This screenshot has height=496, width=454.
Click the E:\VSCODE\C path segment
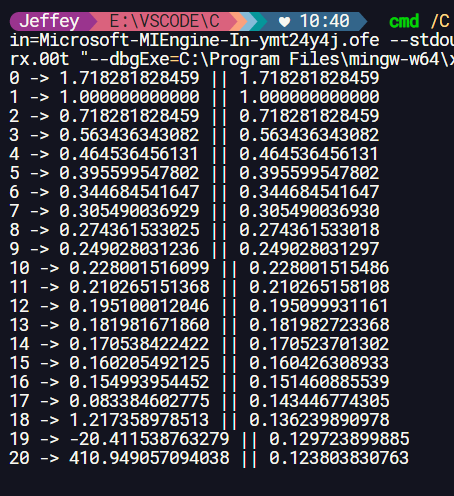(x=165, y=21)
